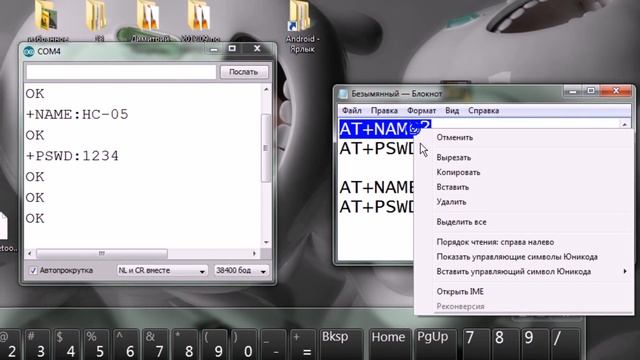Open the Формат menu in Notepad
This screenshot has height=360, width=640.
[421, 111]
